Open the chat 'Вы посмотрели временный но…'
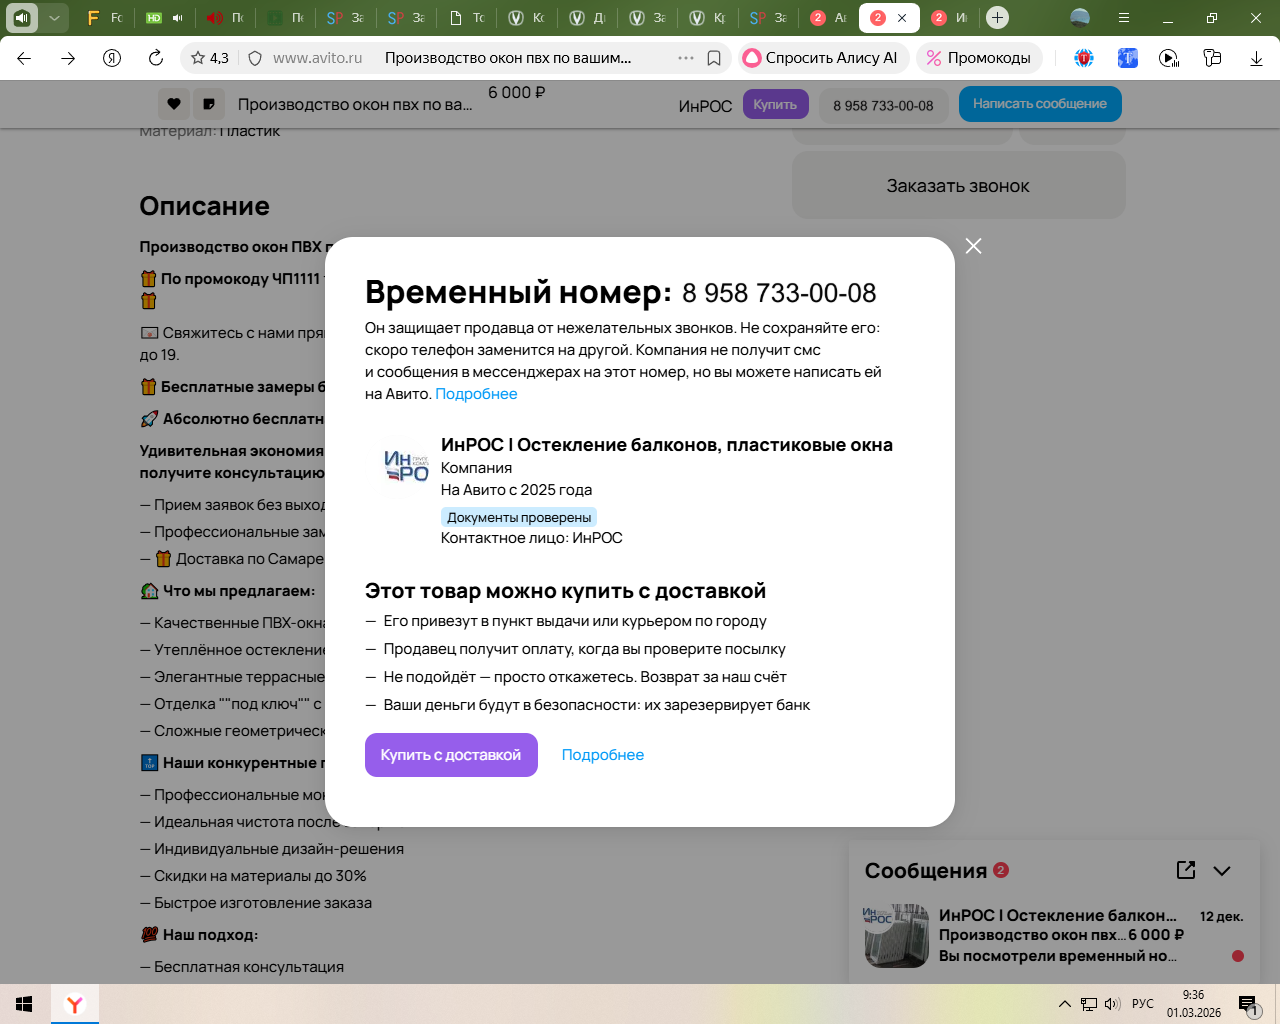 pyautogui.click(x=1057, y=956)
